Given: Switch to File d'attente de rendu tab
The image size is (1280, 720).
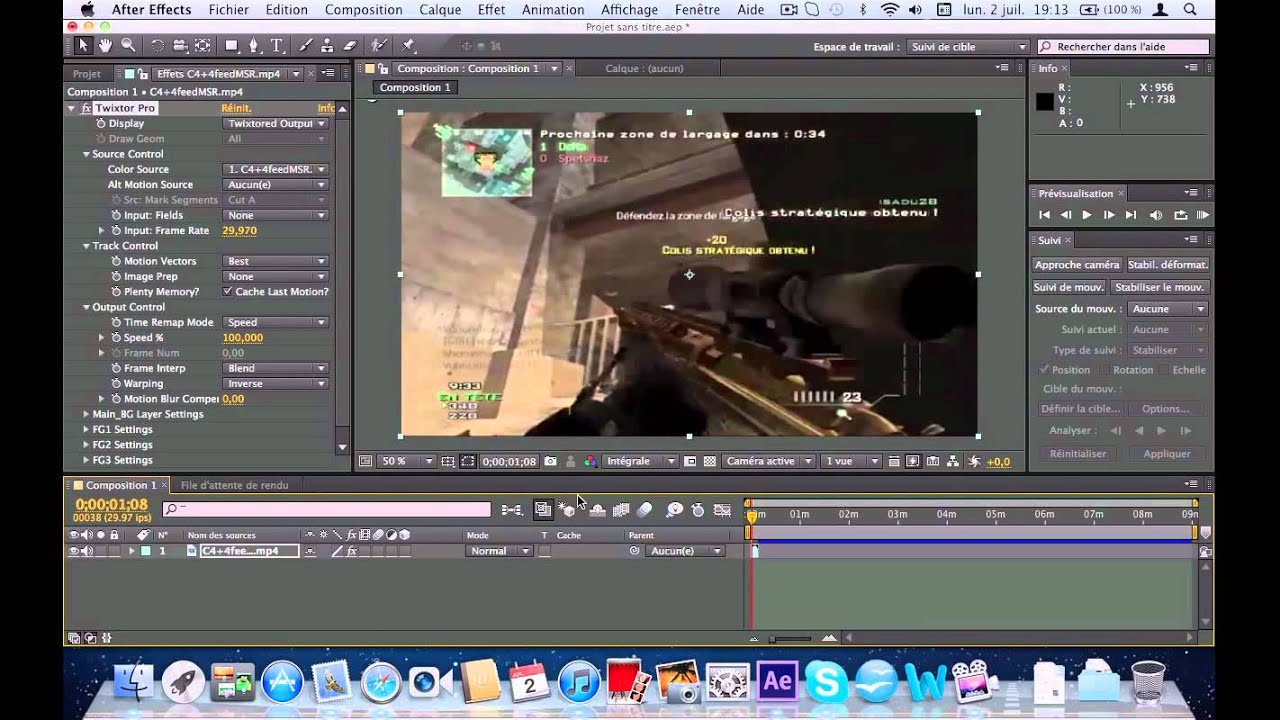Looking at the screenshot, I should (234, 485).
